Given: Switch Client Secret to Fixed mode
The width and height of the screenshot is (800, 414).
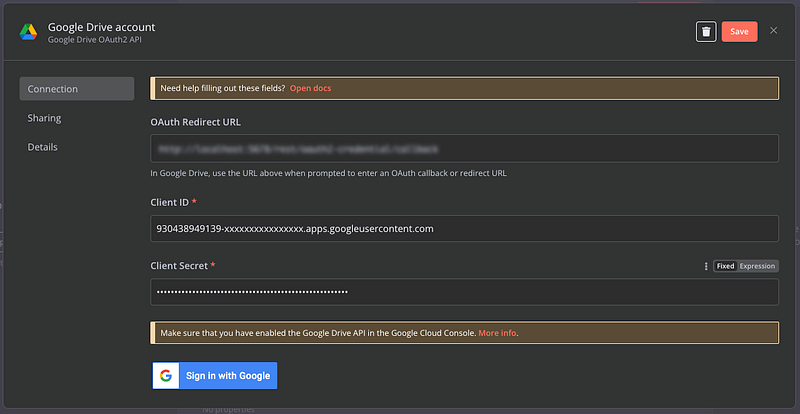Looking at the screenshot, I should pos(725,266).
